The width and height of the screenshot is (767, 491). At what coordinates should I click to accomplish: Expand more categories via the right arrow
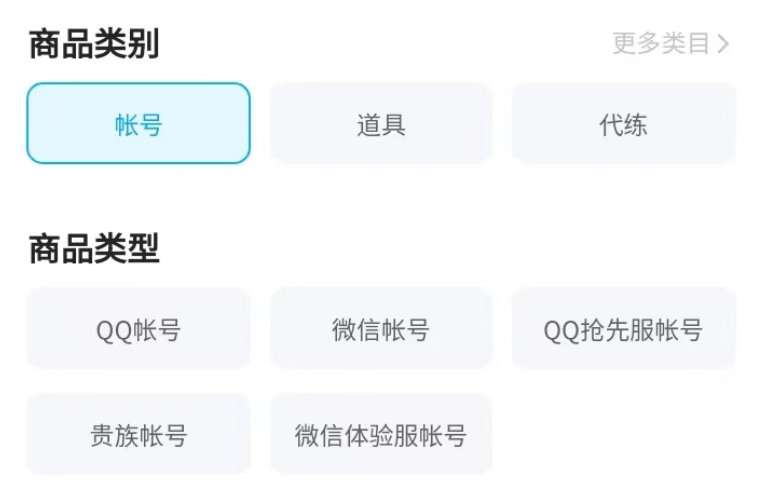724,44
